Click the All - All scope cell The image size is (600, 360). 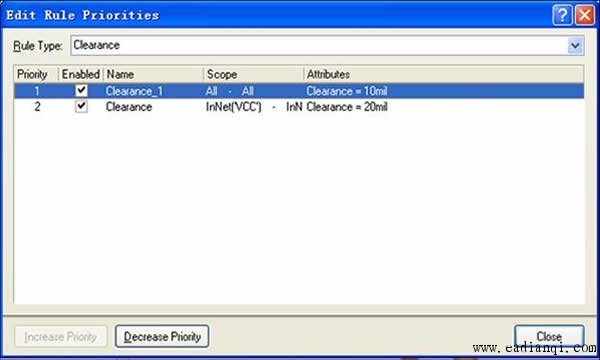pyautogui.click(x=230, y=91)
